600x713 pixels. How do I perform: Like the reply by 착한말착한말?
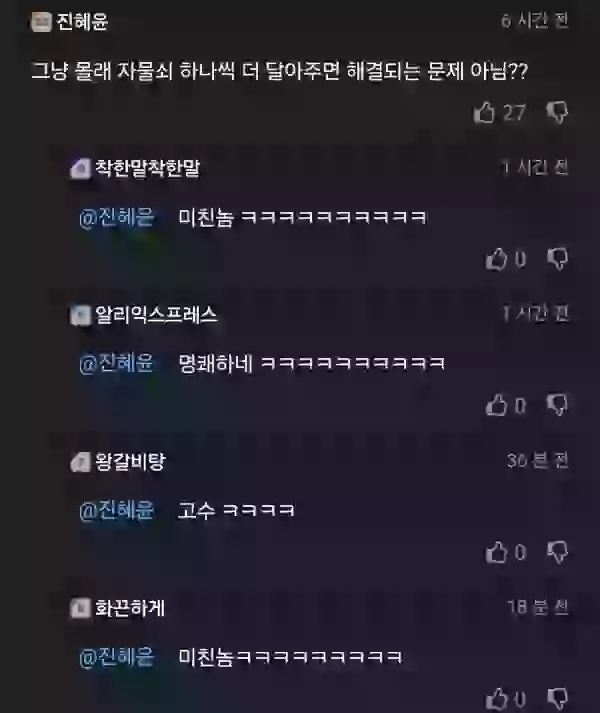[x=496, y=259]
